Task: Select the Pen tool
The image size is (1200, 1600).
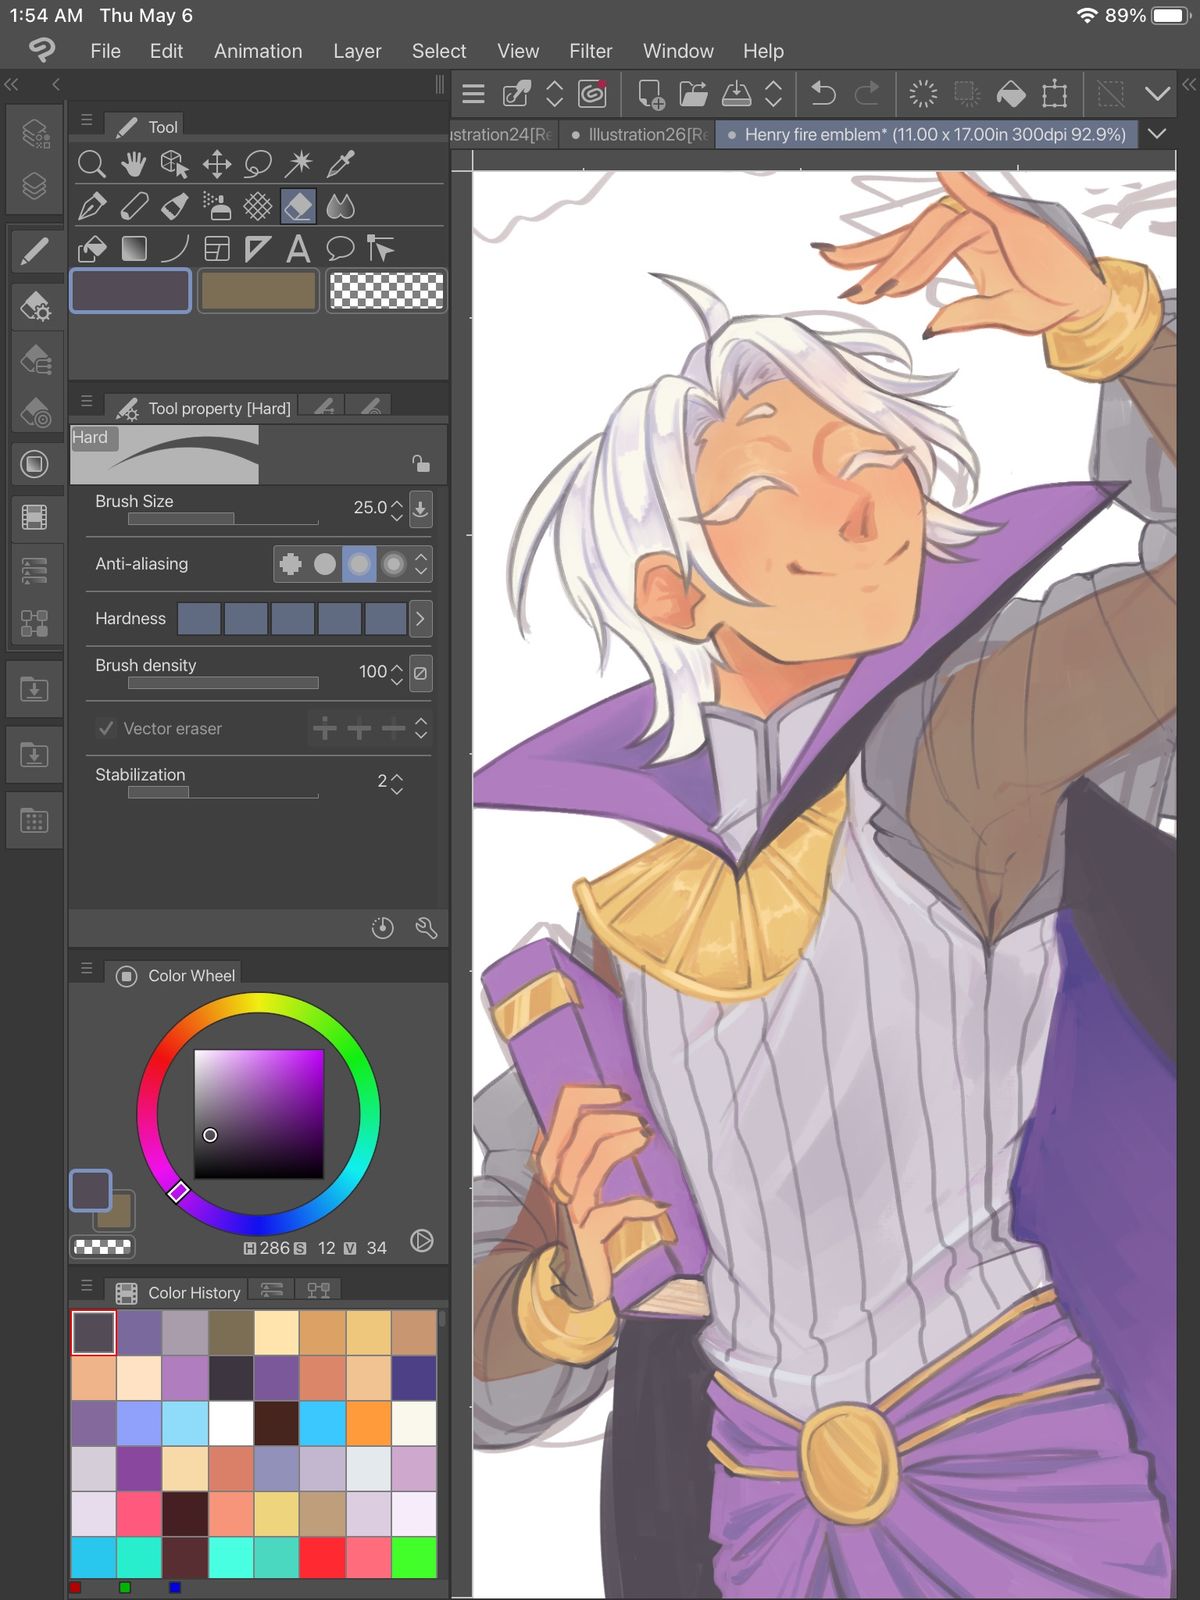Action: pyautogui.click(x=92, y=206)
